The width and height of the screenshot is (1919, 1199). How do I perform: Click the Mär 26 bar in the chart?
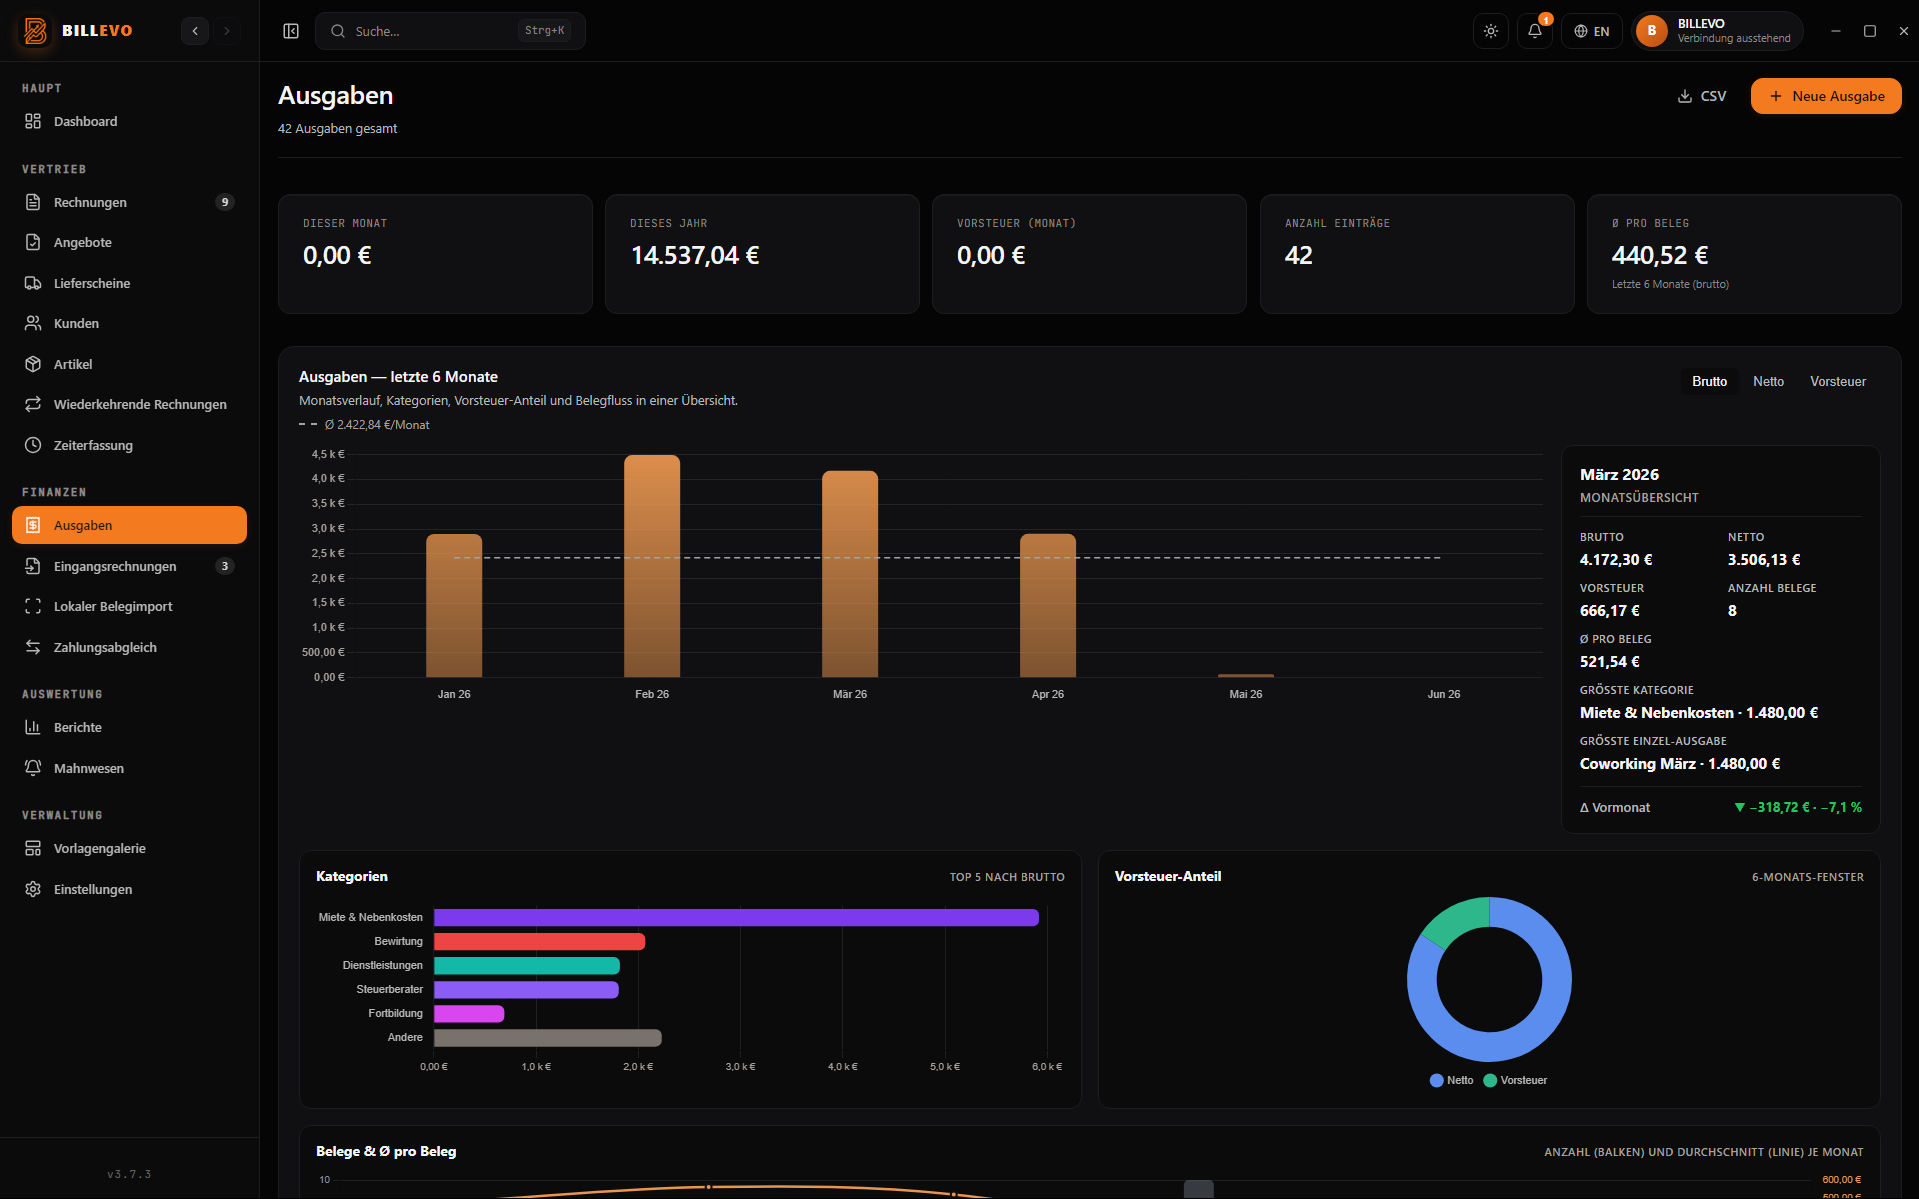click(850, 574)
